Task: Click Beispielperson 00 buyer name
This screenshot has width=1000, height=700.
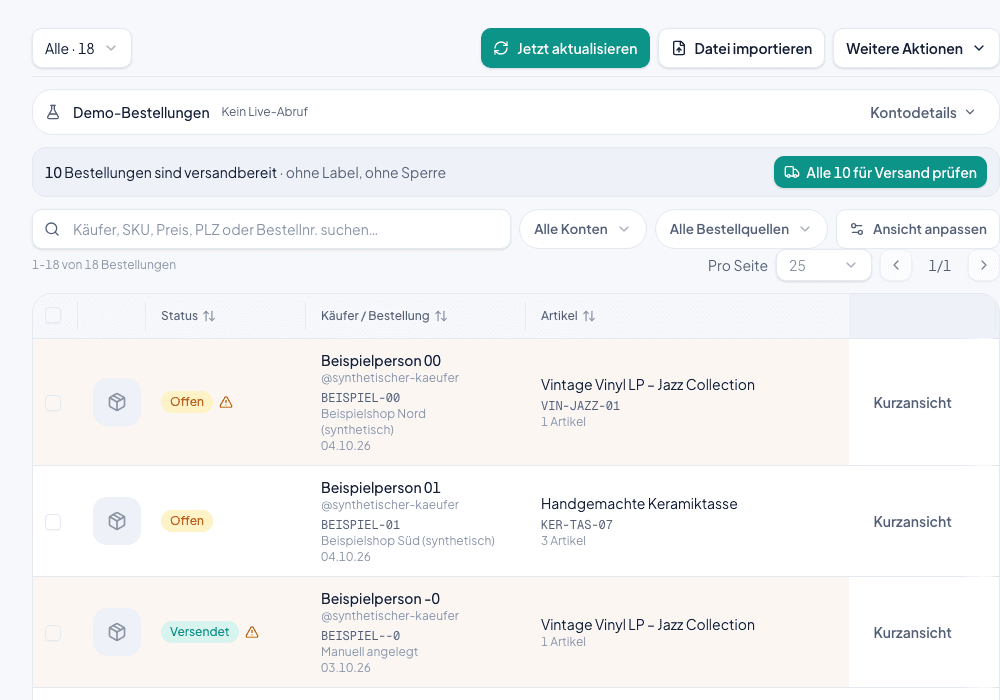Action: pyautogui.click(x=381, y=361)
